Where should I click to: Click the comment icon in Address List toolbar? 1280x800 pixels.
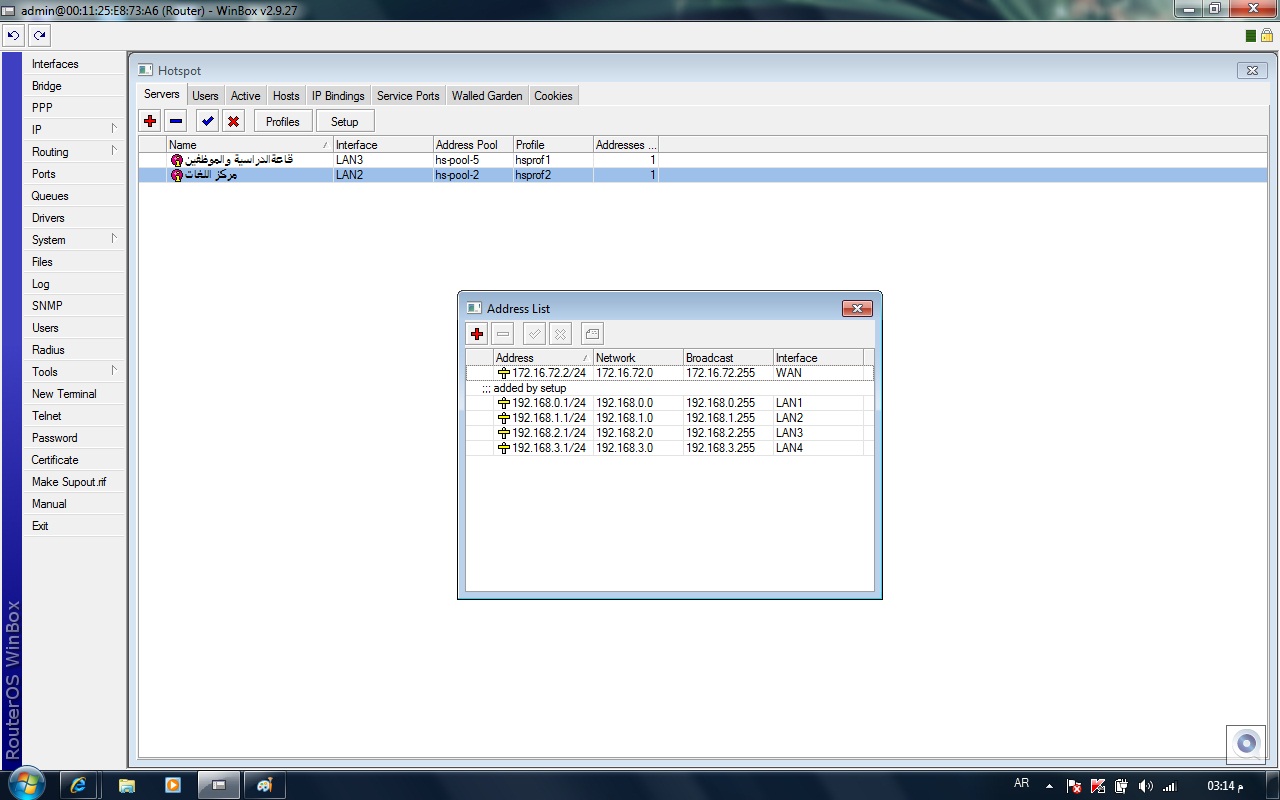coord(591,334)
